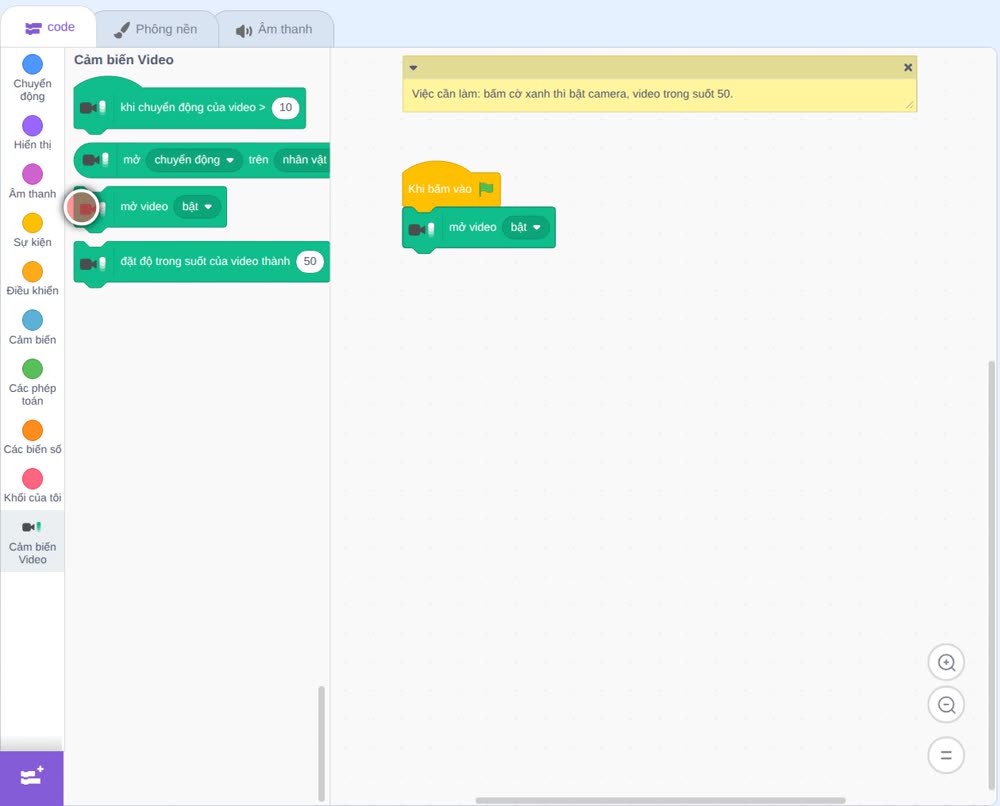Open the Chuyển động block category

(x=32, y=78)
